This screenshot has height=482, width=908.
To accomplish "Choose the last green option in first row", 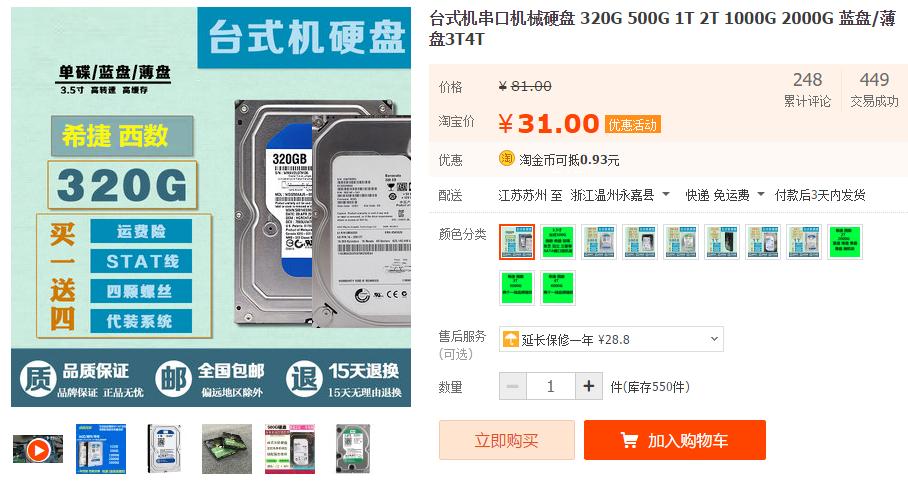I will (845, 242).
